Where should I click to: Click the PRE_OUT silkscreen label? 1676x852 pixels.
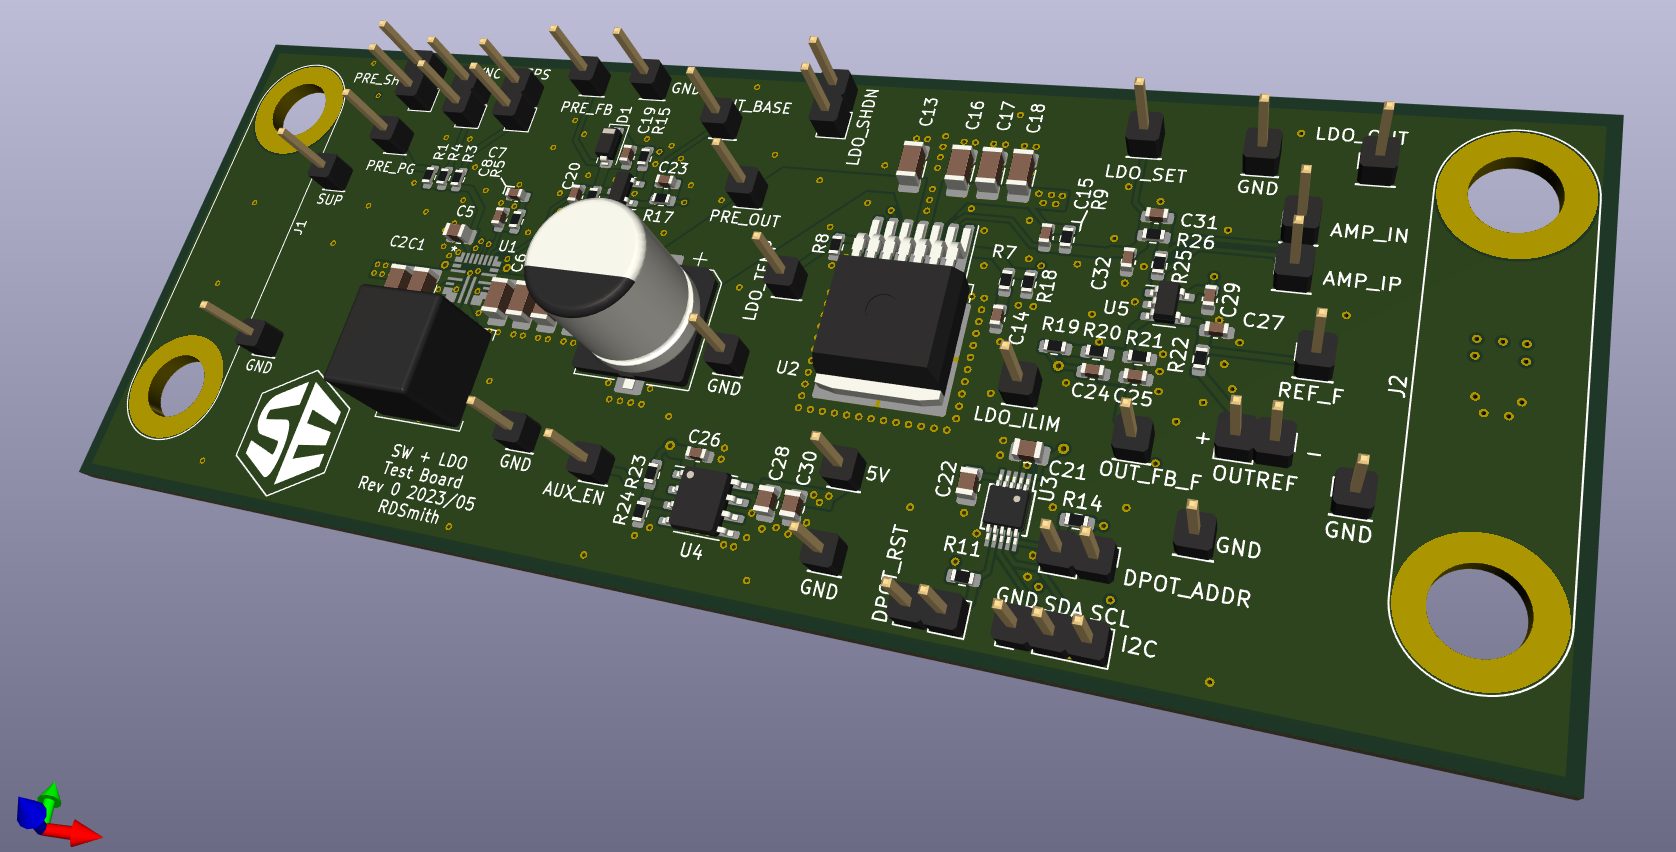745,217
